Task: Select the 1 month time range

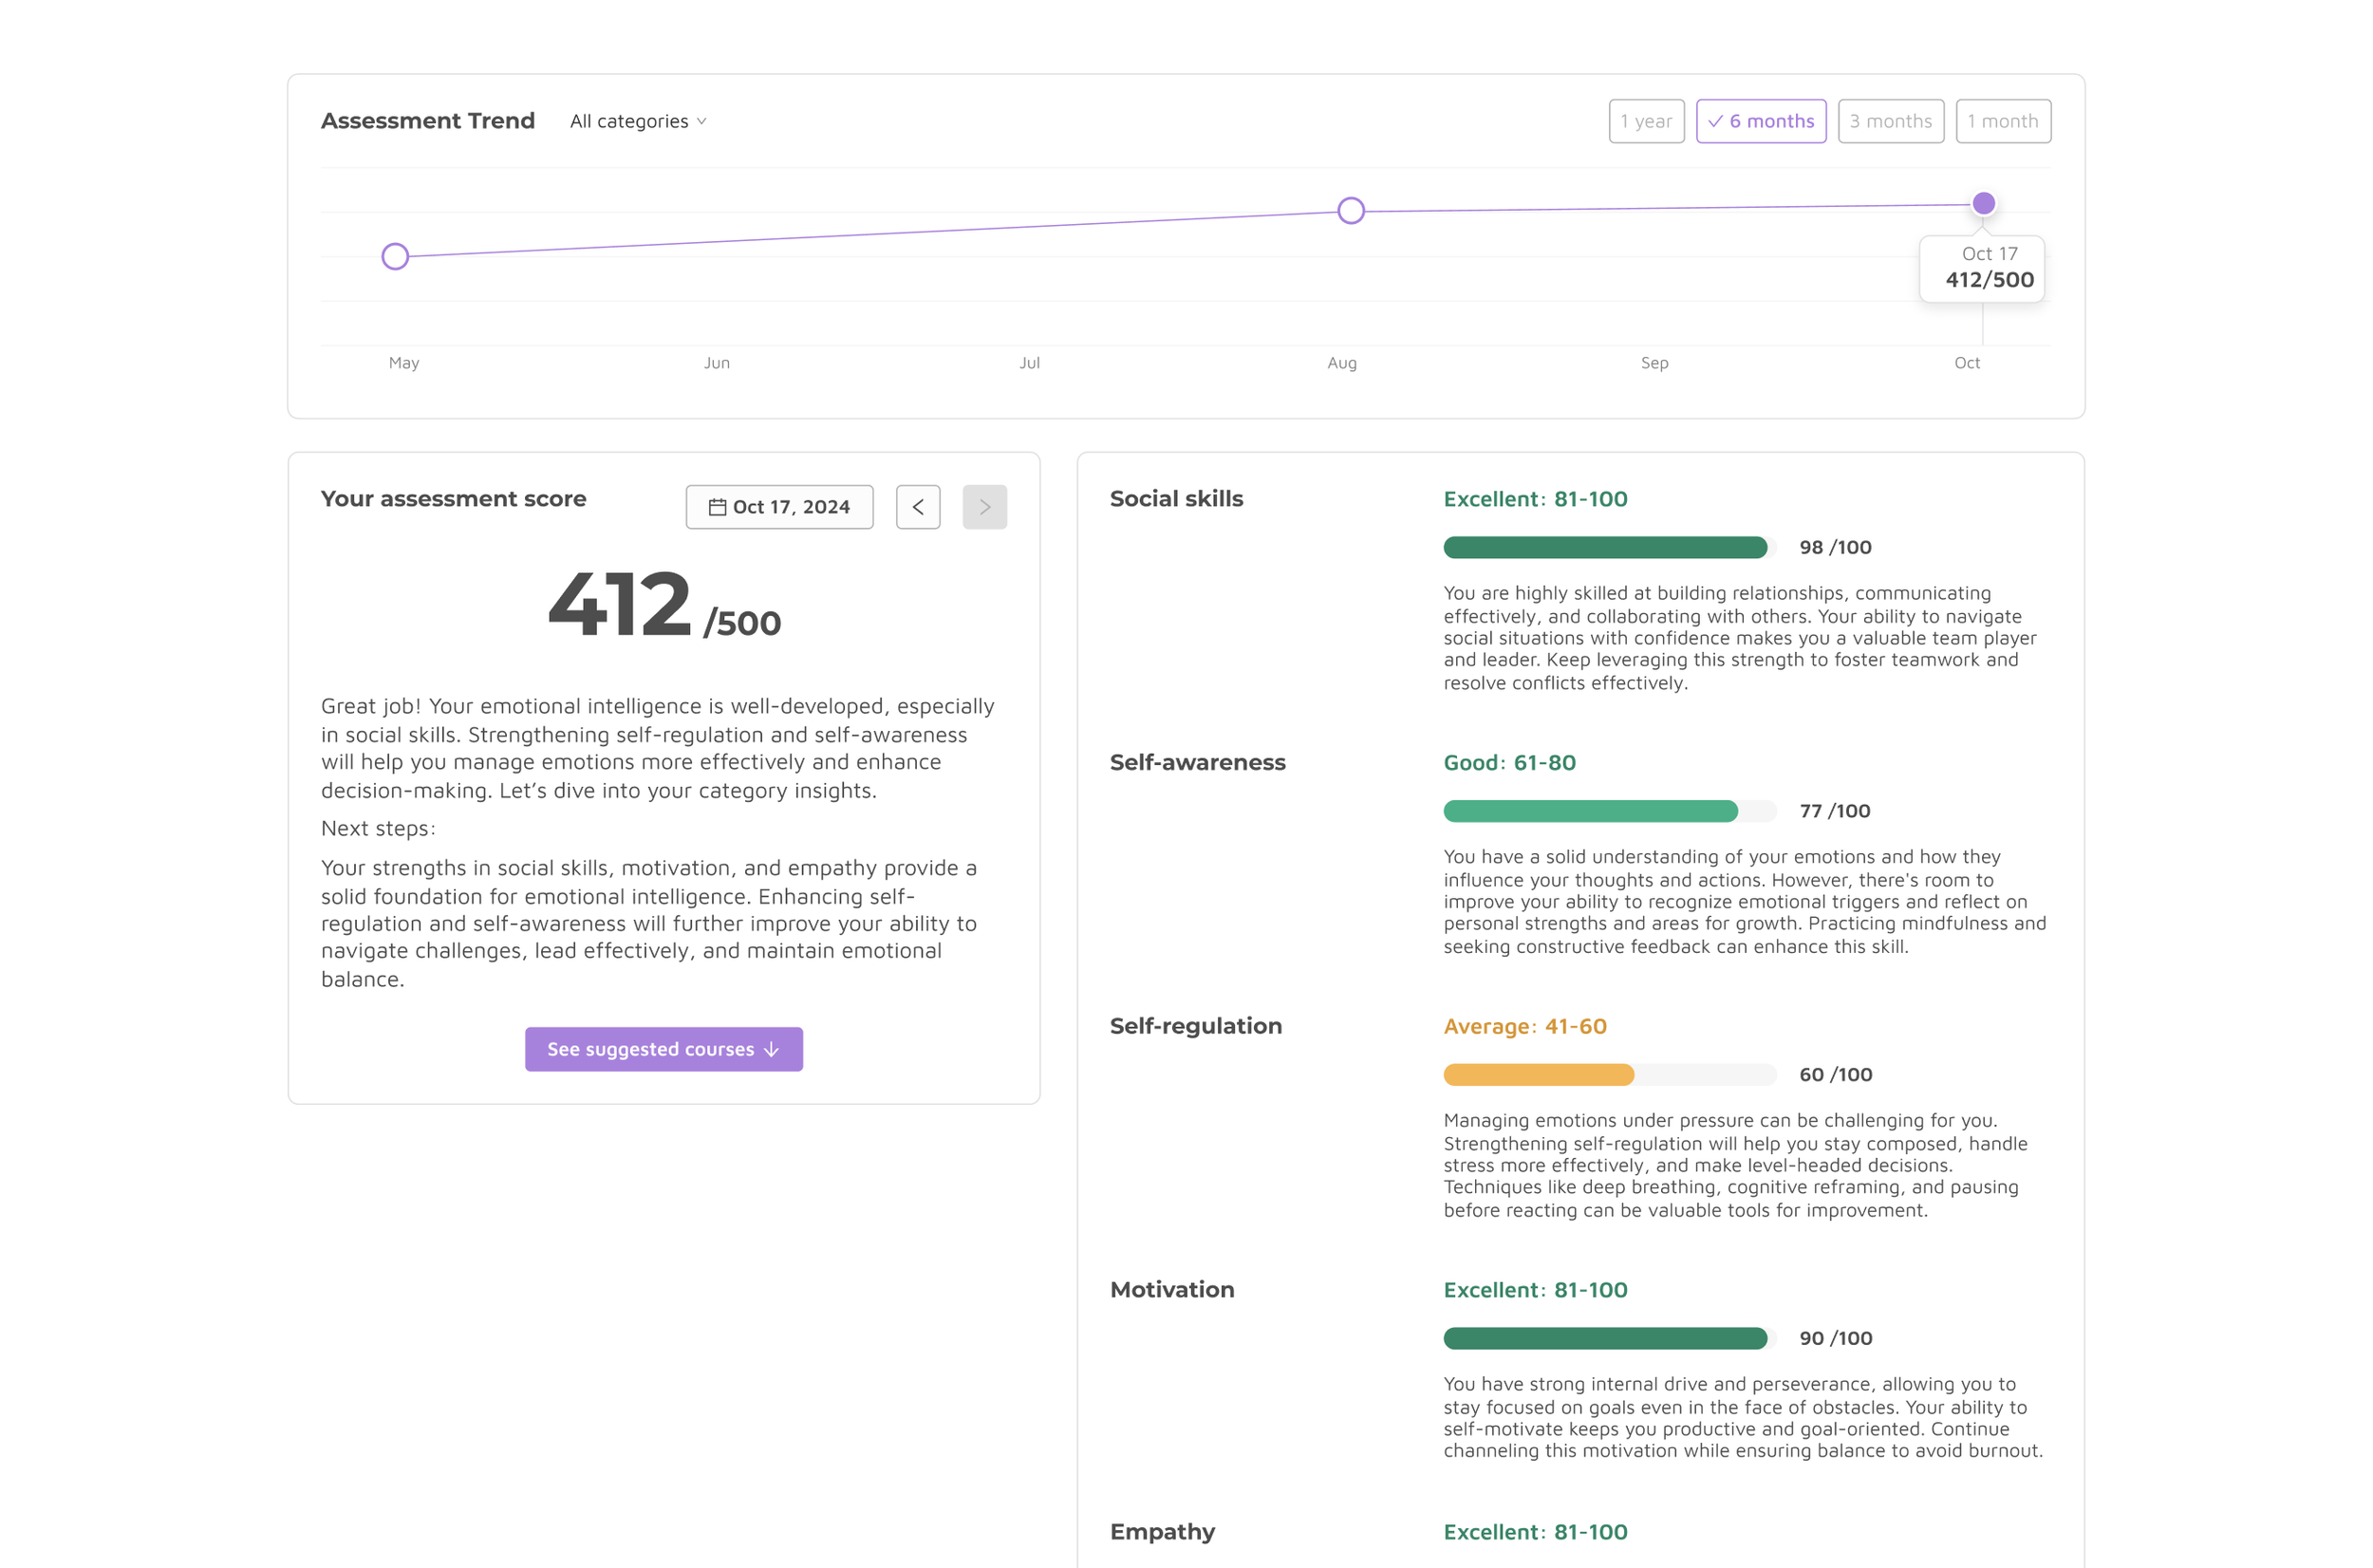Action: pyautogui.click(x=2002, y=121)
